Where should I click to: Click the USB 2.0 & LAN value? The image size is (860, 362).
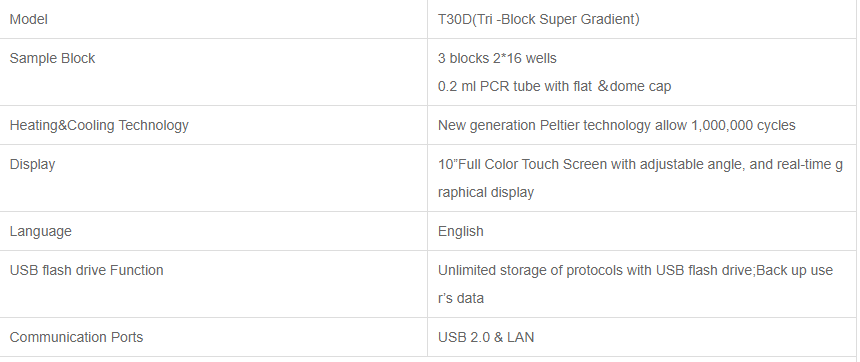pos(485,337)
